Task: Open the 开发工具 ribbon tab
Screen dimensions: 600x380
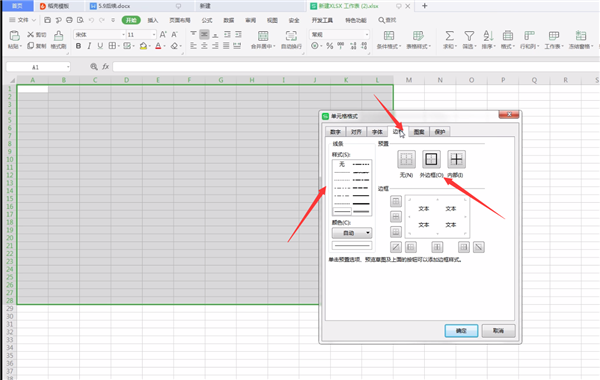Action: point(322,20)
